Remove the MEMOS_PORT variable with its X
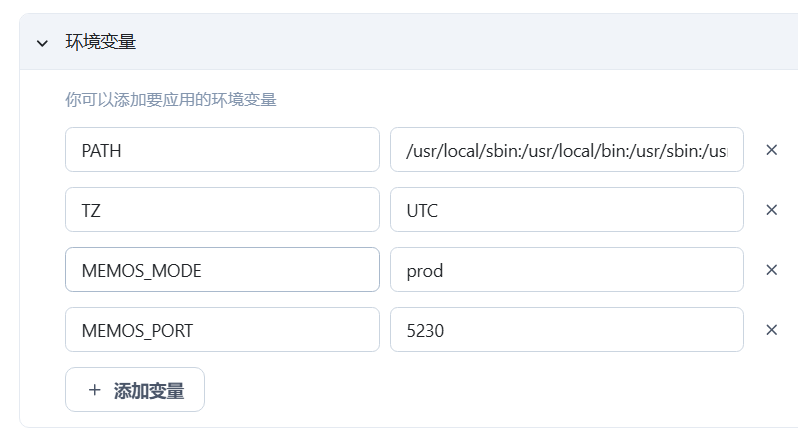The width and height of the screenshot is (798, 430). (771, 330)
